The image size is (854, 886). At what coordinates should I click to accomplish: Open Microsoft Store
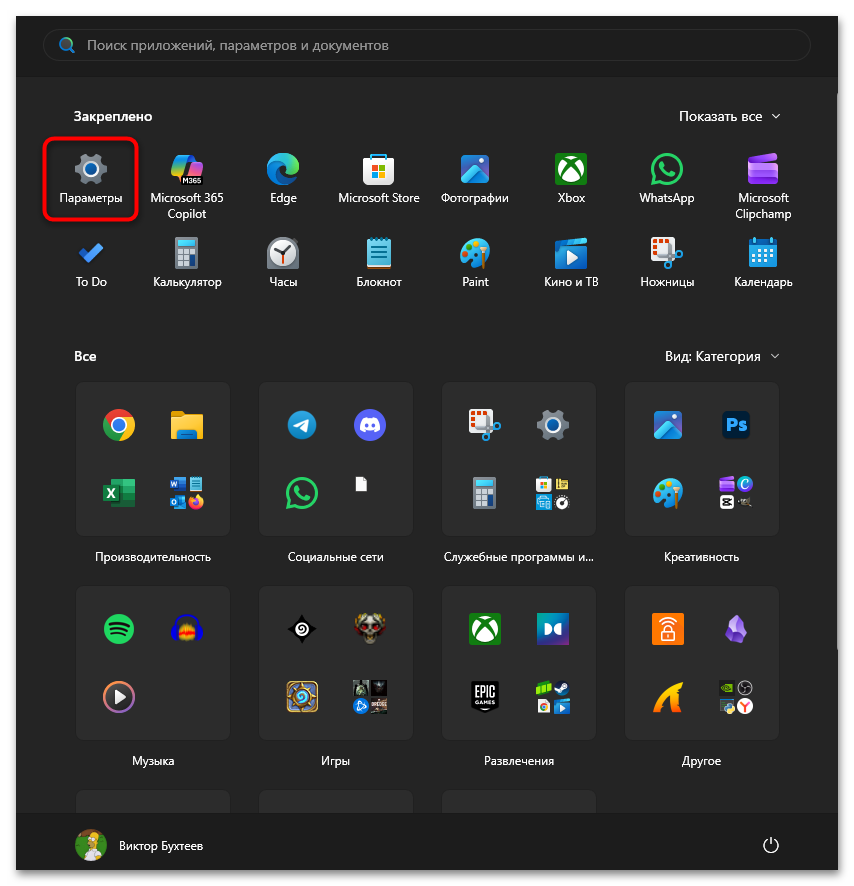pos(379,179)
